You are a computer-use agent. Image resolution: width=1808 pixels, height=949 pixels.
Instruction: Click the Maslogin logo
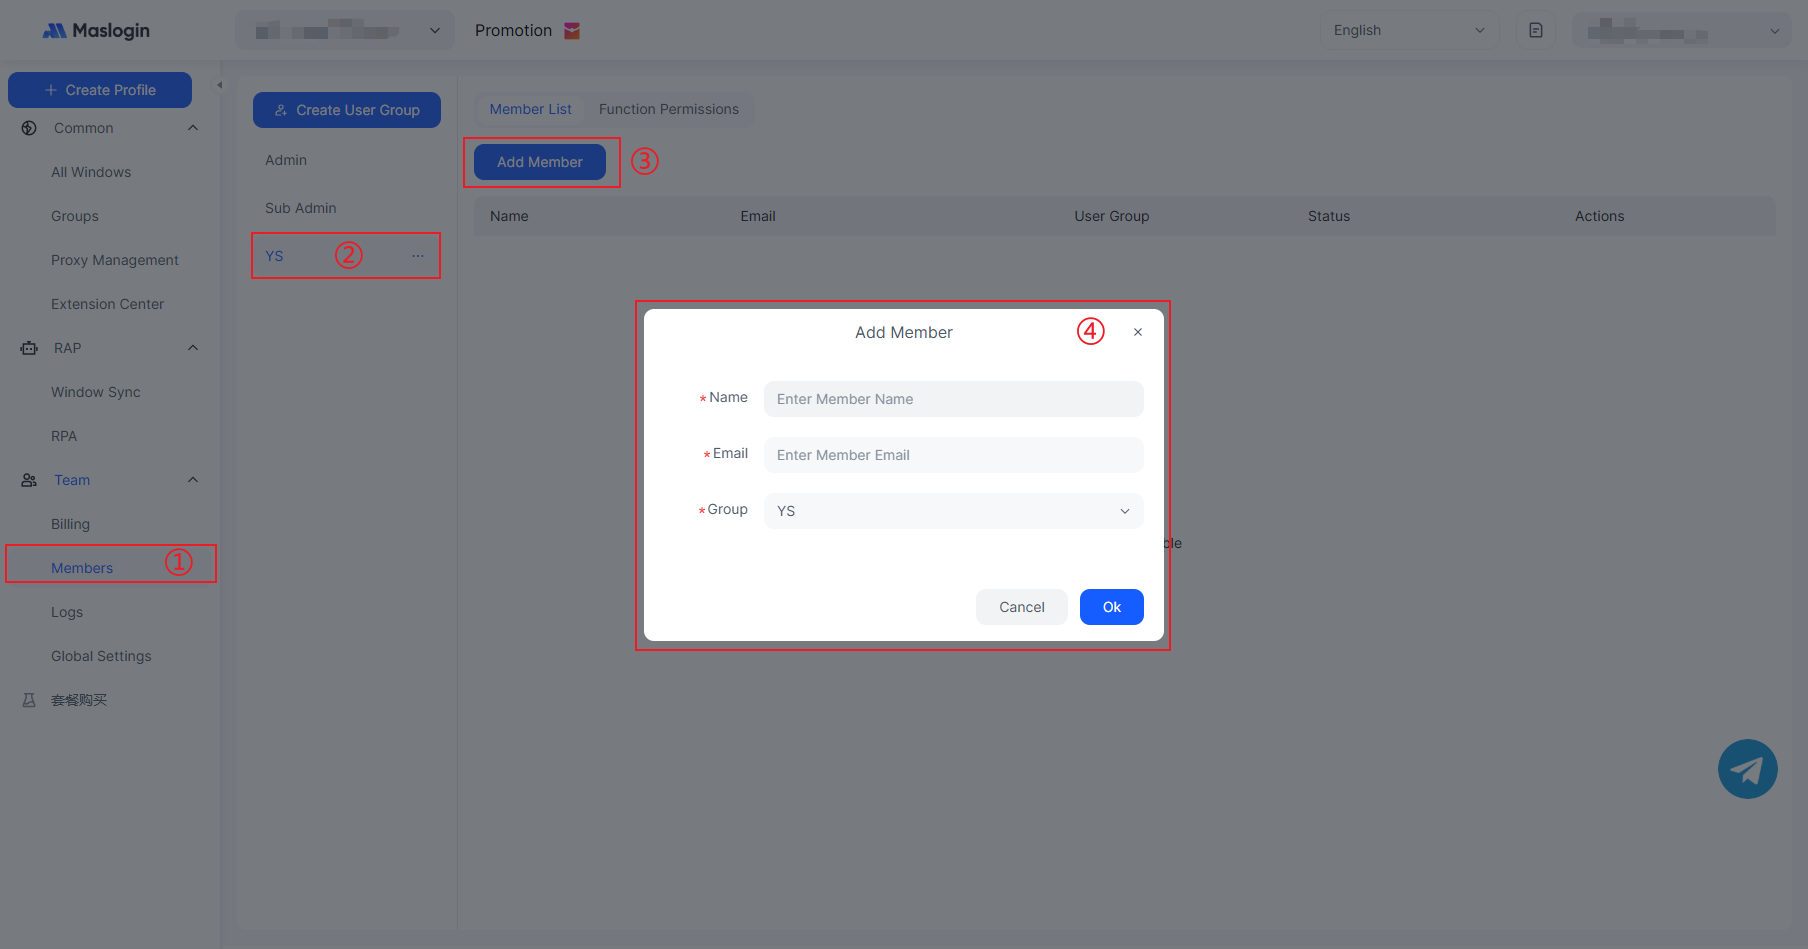[x=96, y=31]
